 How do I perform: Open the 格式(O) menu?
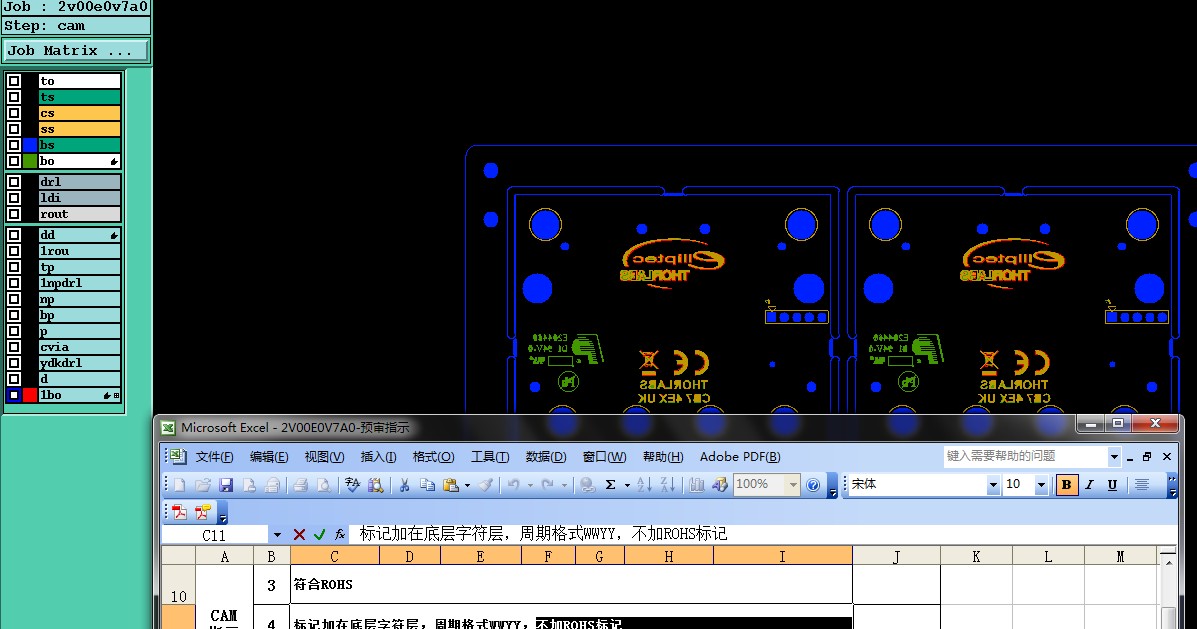click(433, 456)
